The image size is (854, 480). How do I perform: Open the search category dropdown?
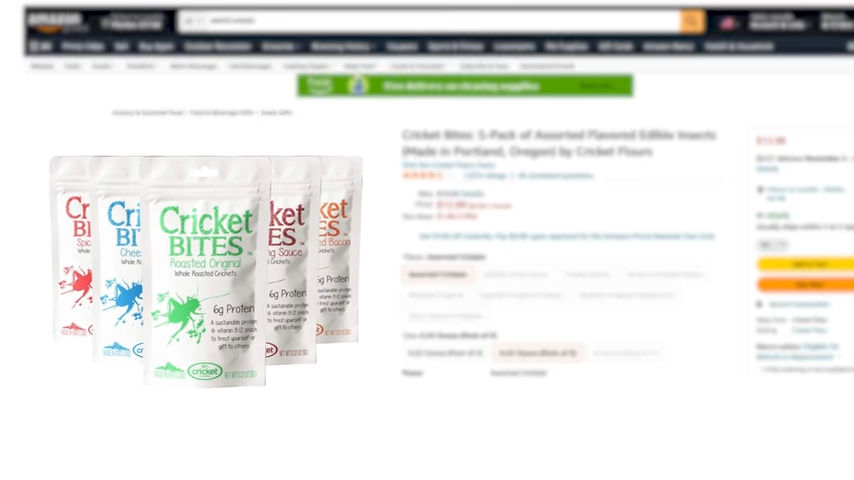coord(192,22)
